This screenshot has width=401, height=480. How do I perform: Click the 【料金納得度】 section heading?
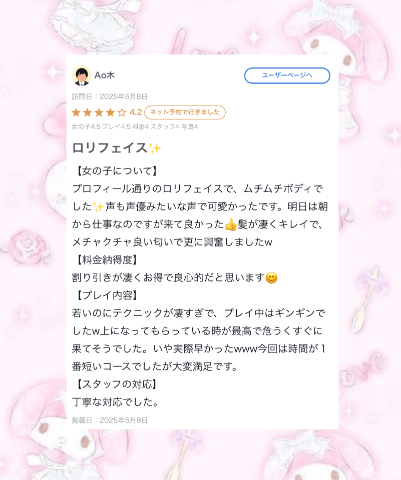point(106,260)
